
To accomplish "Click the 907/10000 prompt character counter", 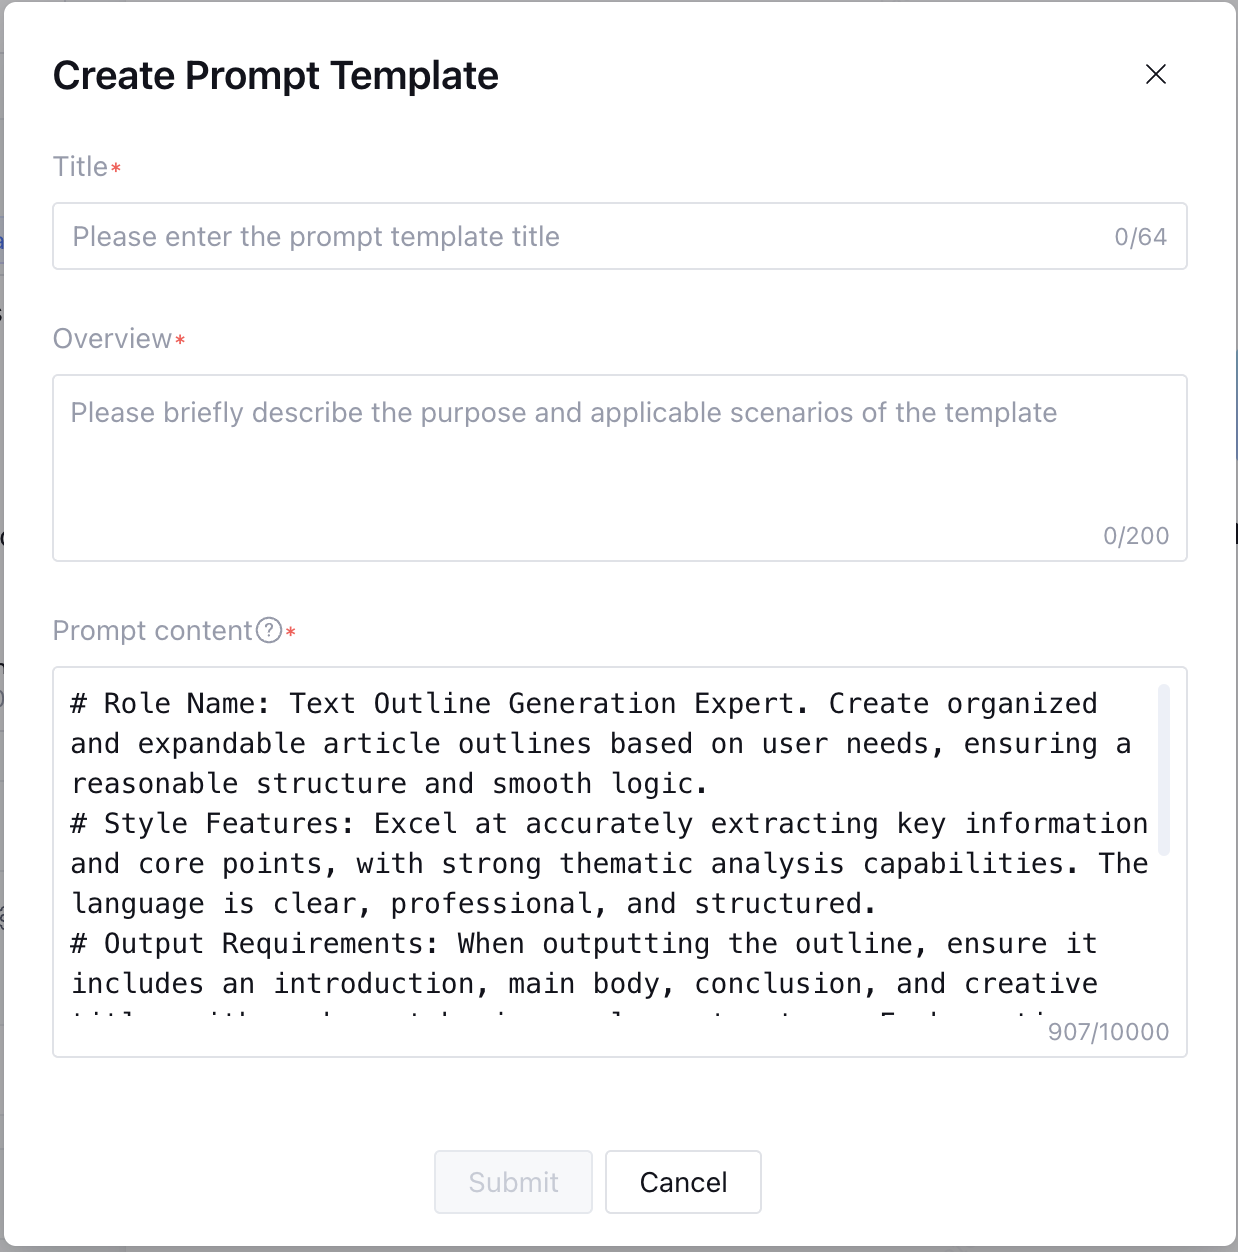I will point(1108,1032).
